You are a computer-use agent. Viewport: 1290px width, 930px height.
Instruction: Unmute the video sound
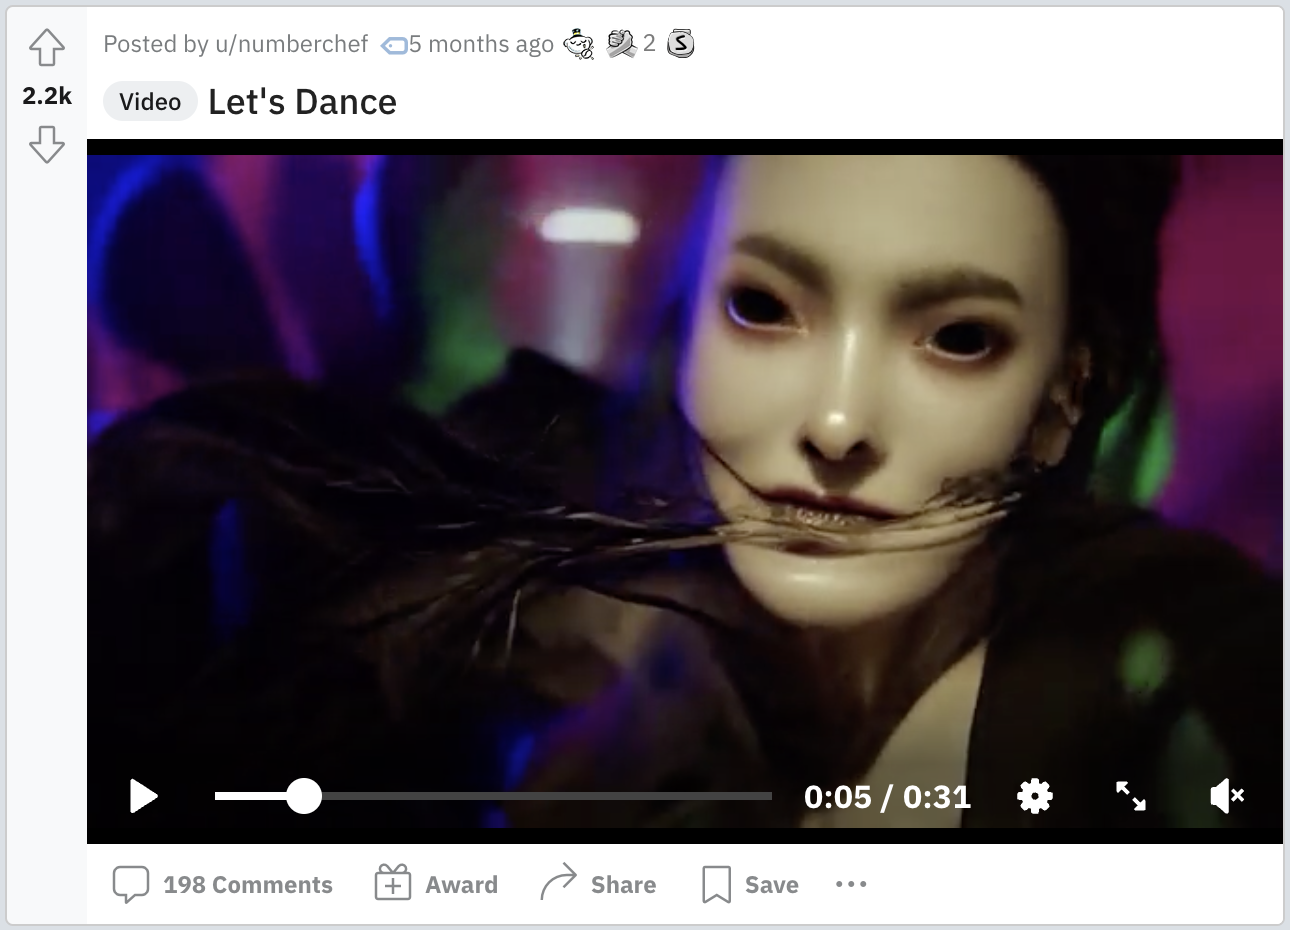pos(1226,797)
